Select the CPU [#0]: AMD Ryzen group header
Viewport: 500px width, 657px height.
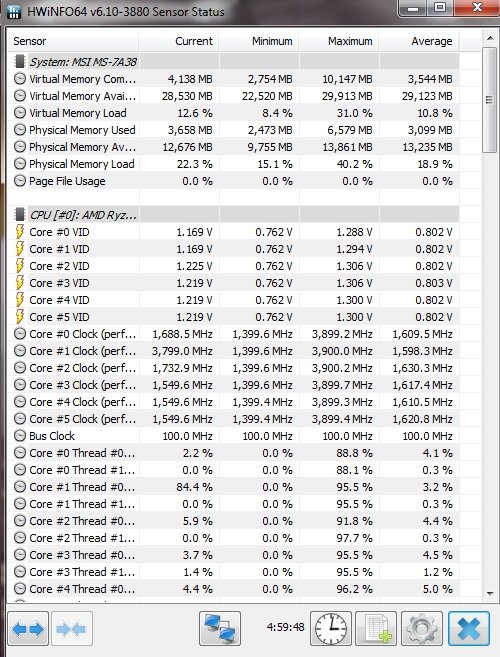click(233, 215)
